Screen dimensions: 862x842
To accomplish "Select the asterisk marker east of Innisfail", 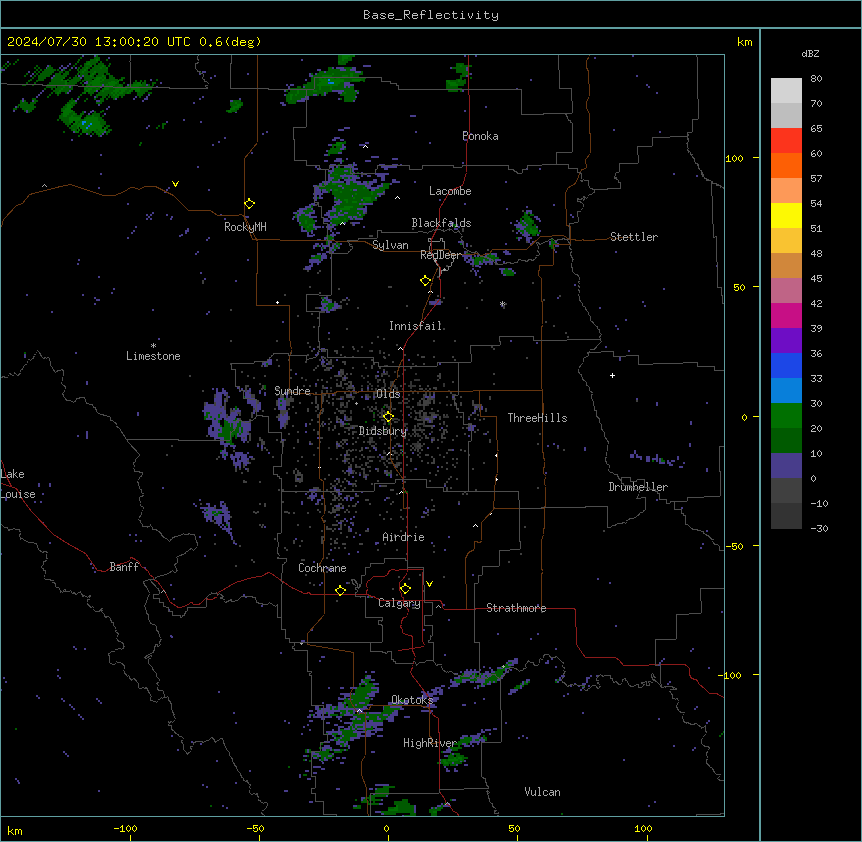I will click(502, 304).
